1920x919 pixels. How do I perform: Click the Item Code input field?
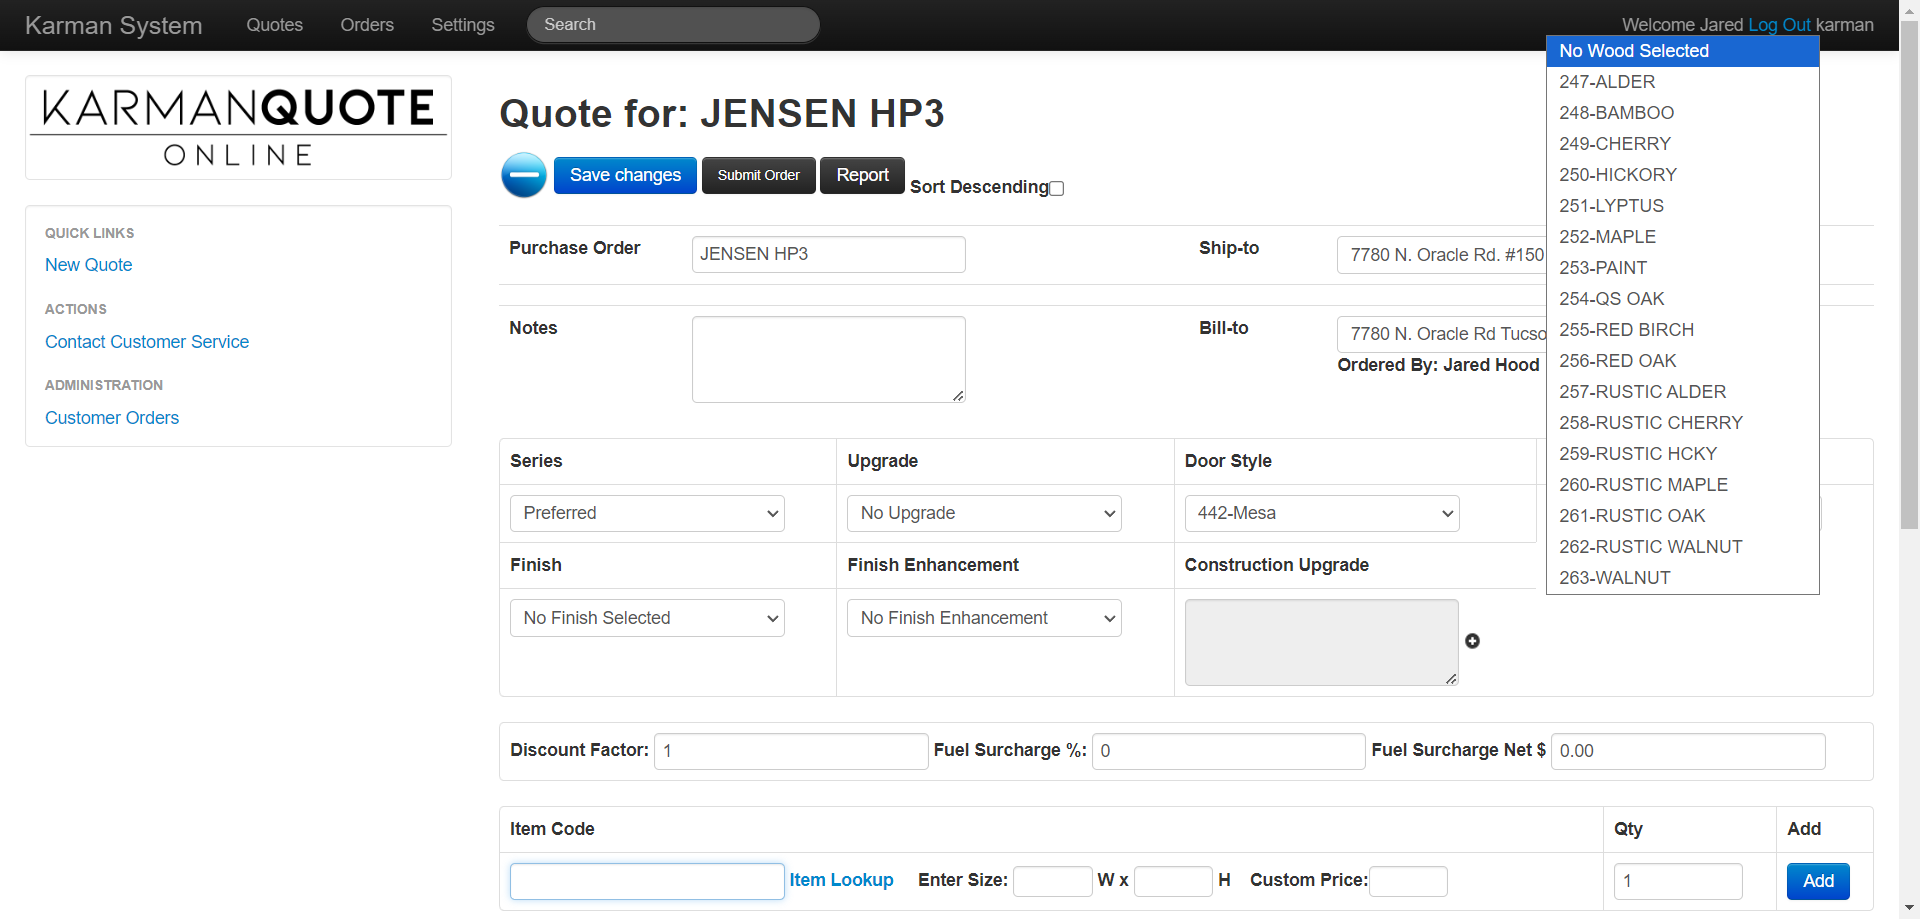(x=647, y=881)
